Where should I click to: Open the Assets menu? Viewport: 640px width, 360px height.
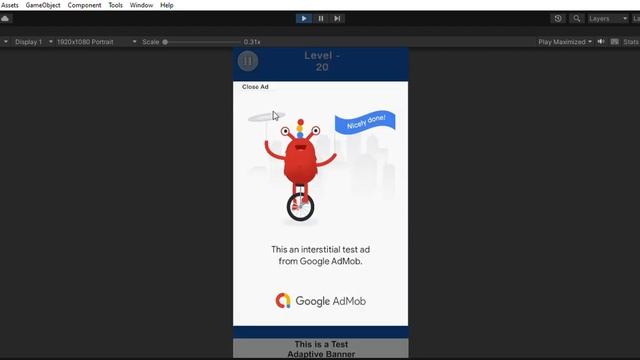point(9,5)
